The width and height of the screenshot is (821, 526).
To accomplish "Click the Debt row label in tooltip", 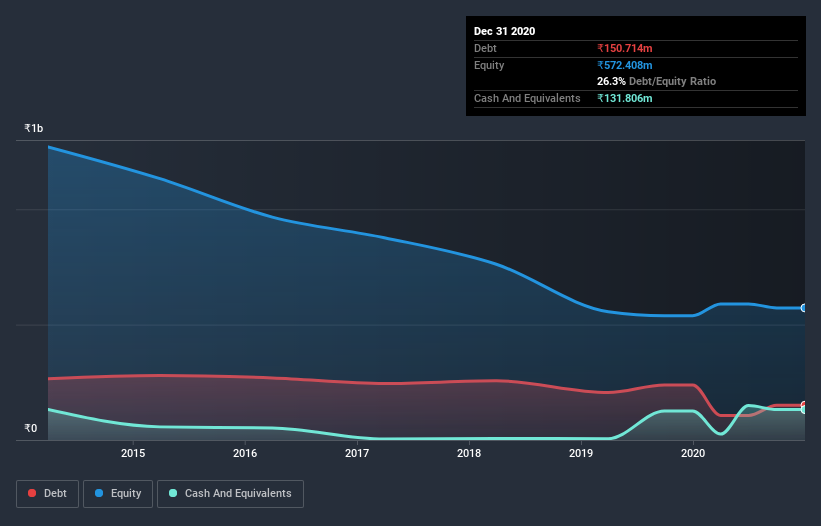I will click(x=485, y=48).
